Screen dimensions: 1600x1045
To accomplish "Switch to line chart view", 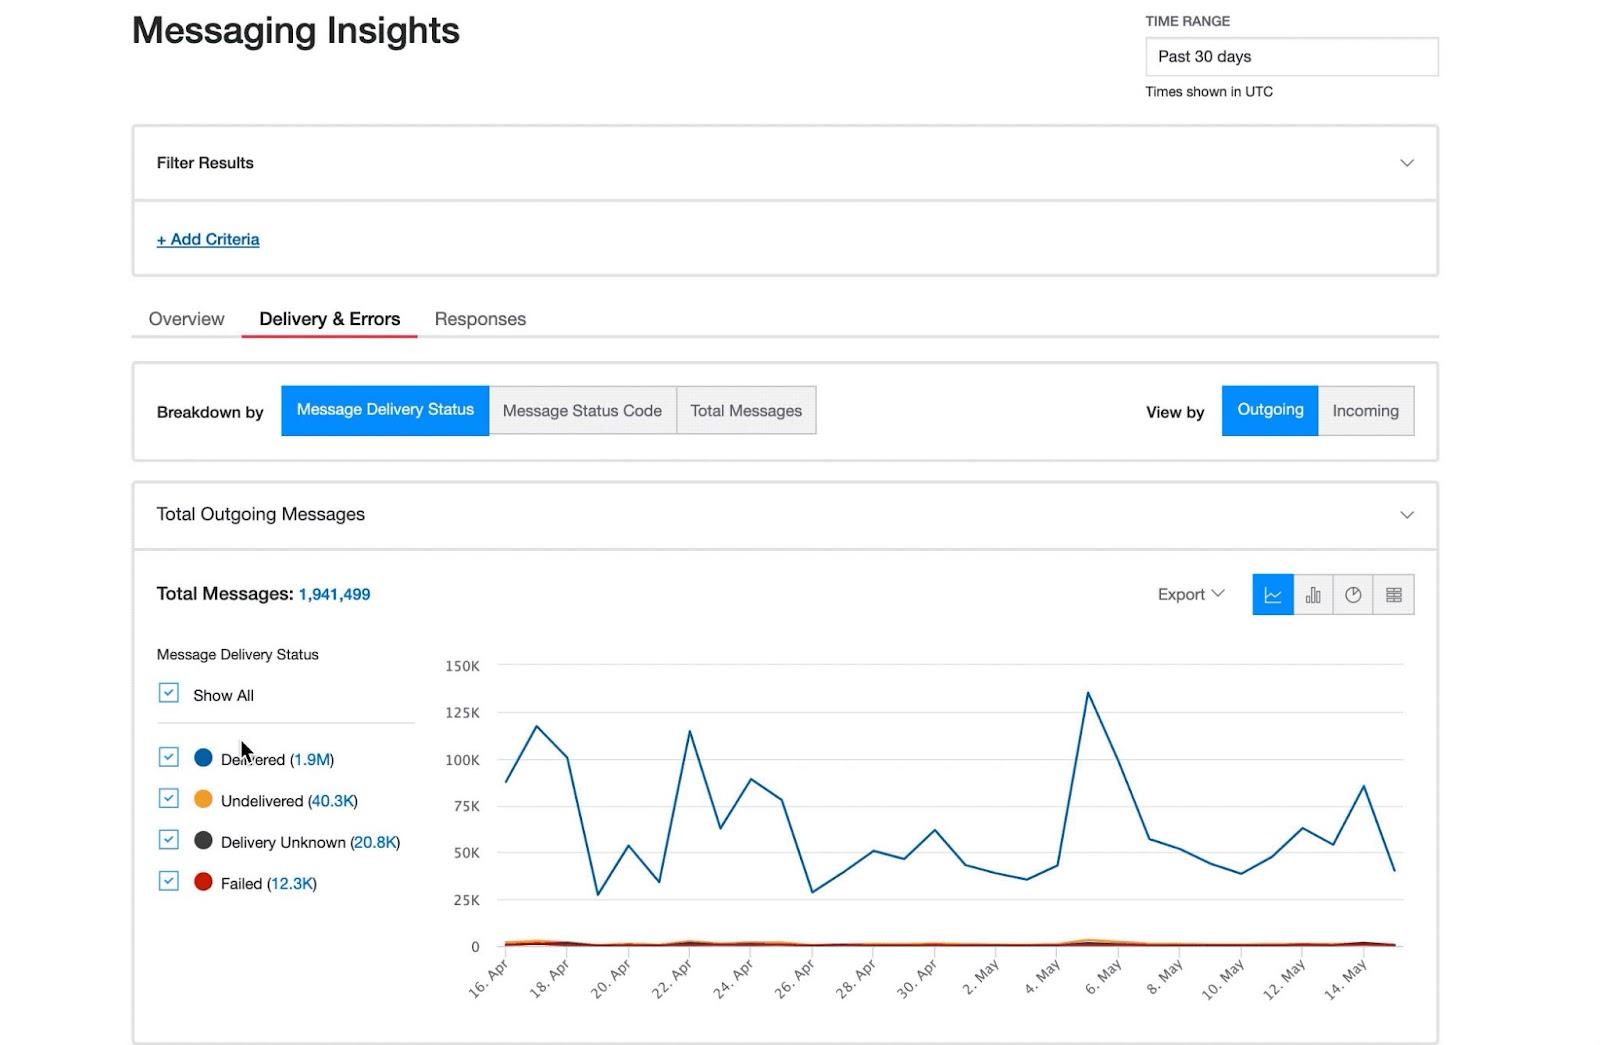I will 1272,595.
